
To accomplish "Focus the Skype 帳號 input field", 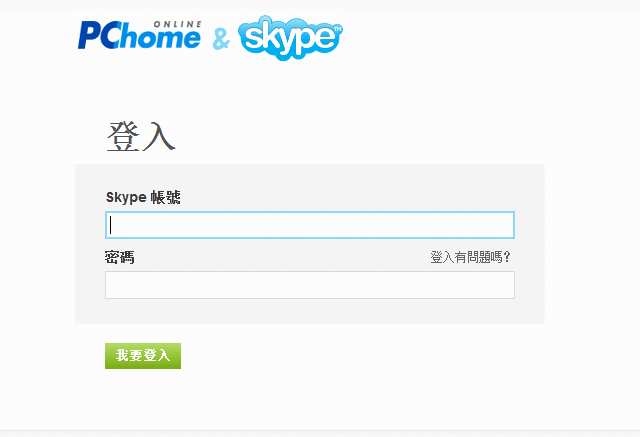I will coord(310,225).
